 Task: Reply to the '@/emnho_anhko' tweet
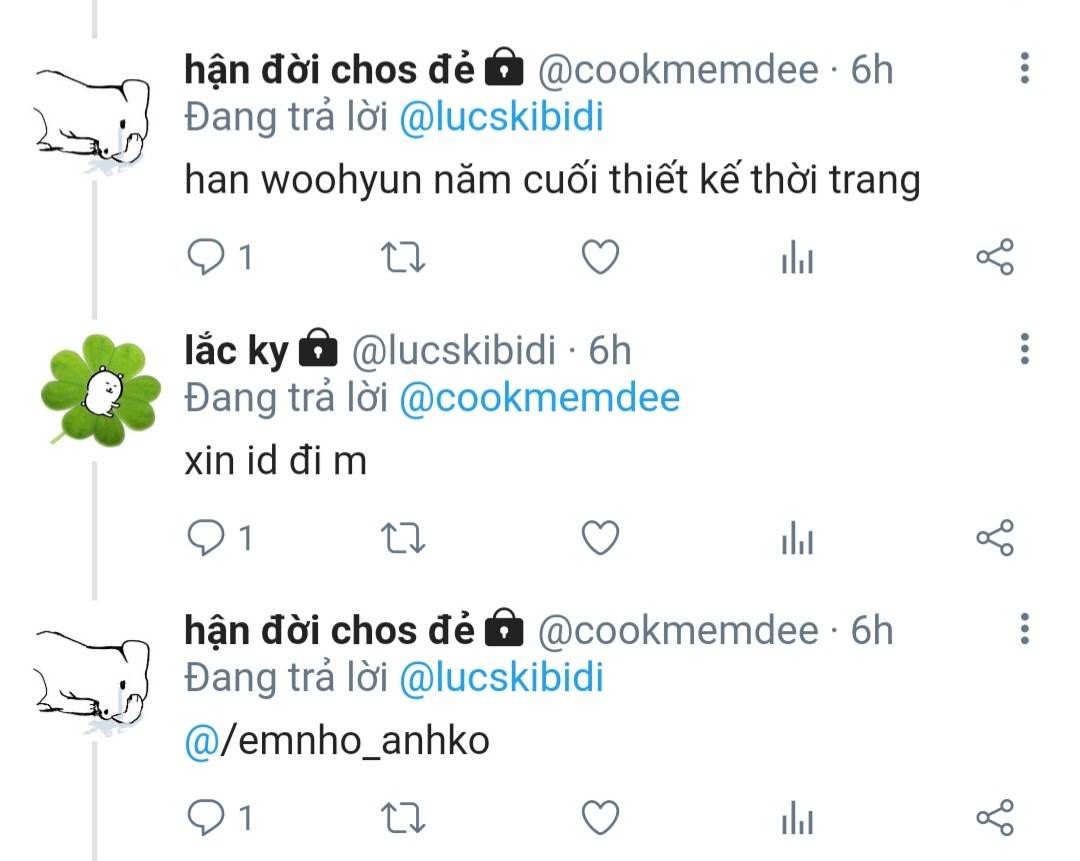pyautogui.click(x=220, y=818)
